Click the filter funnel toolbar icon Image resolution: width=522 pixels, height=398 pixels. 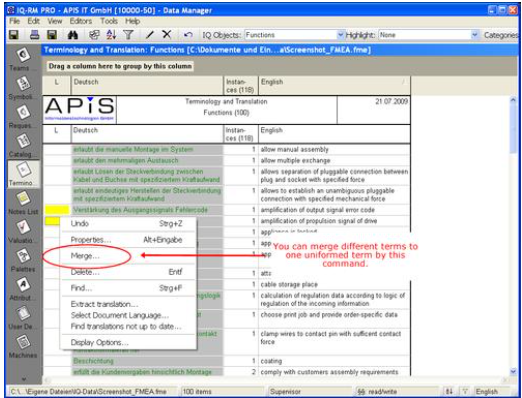point(128,35)
